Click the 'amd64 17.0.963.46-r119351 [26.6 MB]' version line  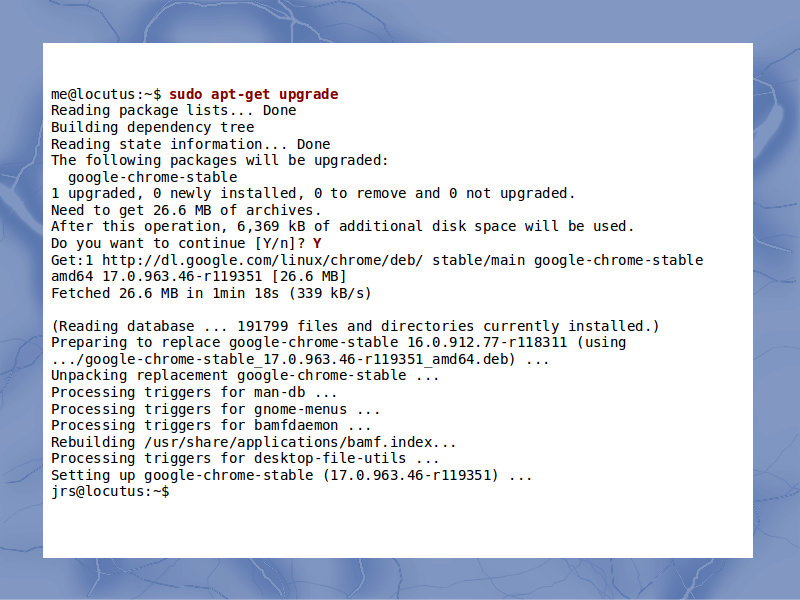[x=198, y=277]
